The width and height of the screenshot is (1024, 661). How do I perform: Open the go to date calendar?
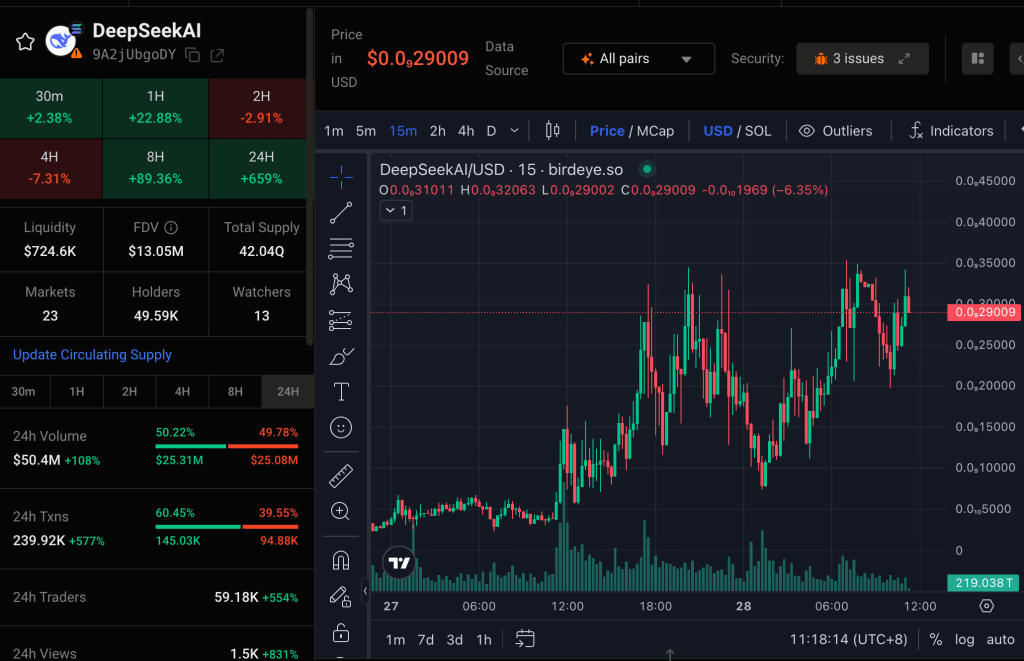point(525,639)
